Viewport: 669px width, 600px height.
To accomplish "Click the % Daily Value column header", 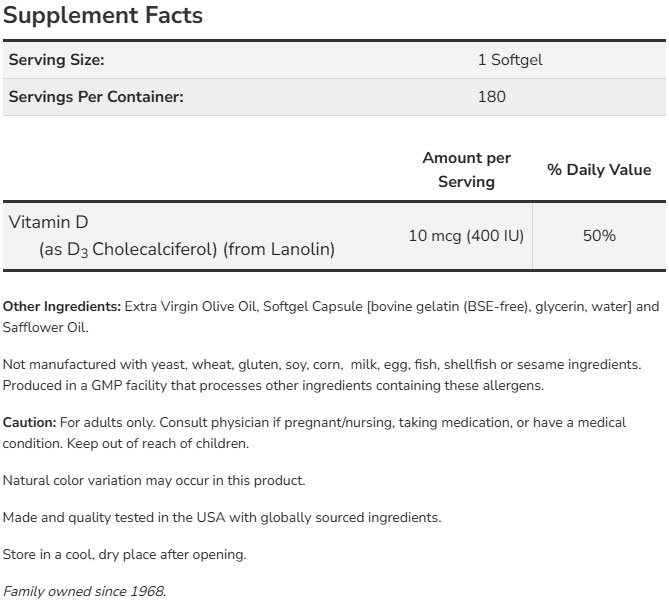I will 599,170.
